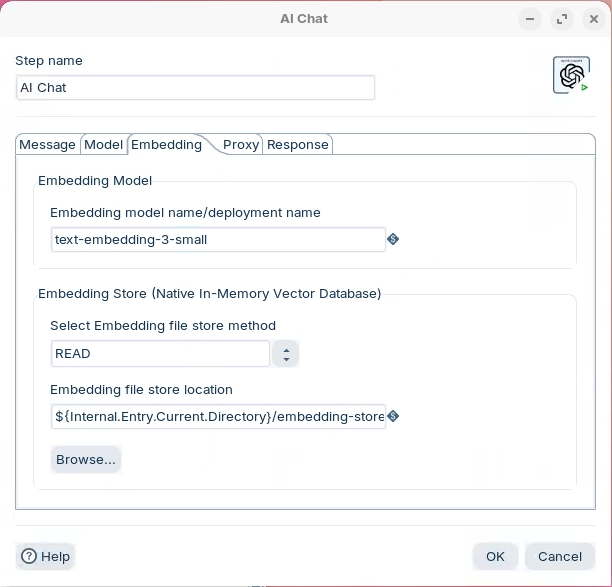Go to the Proxy tab

pyautogui.click(x=241, y=145)
